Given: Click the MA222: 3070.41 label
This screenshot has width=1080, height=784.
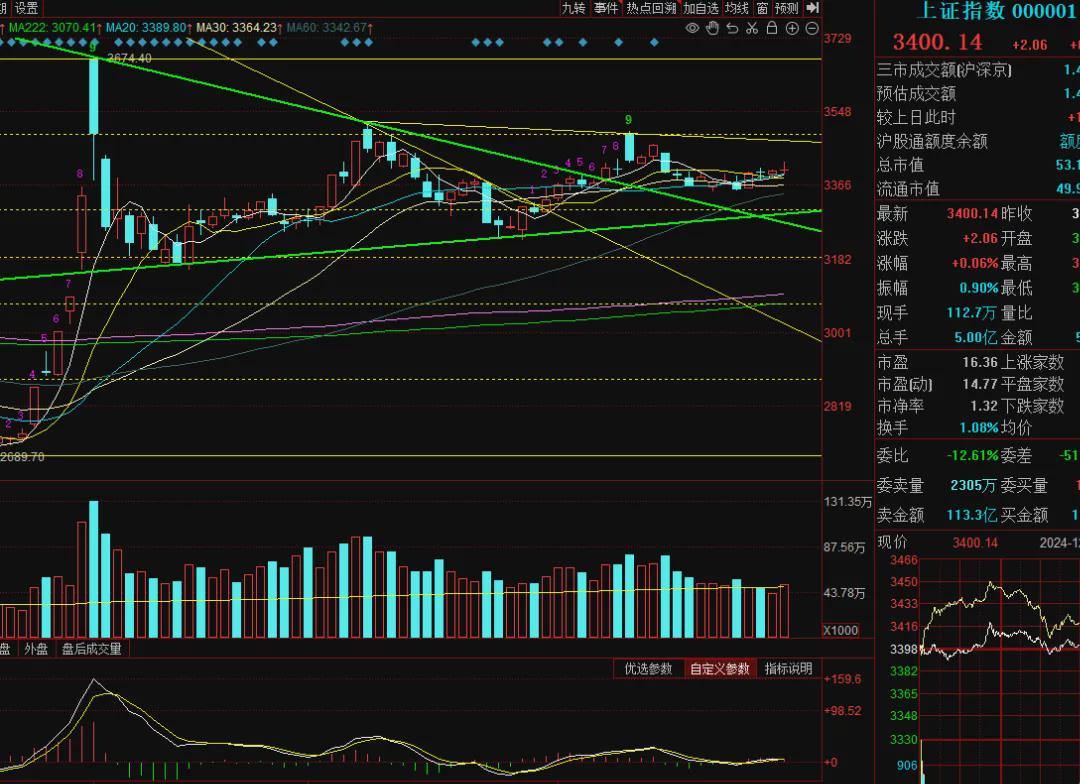Looking at the screenshot, I should [52, 28].
